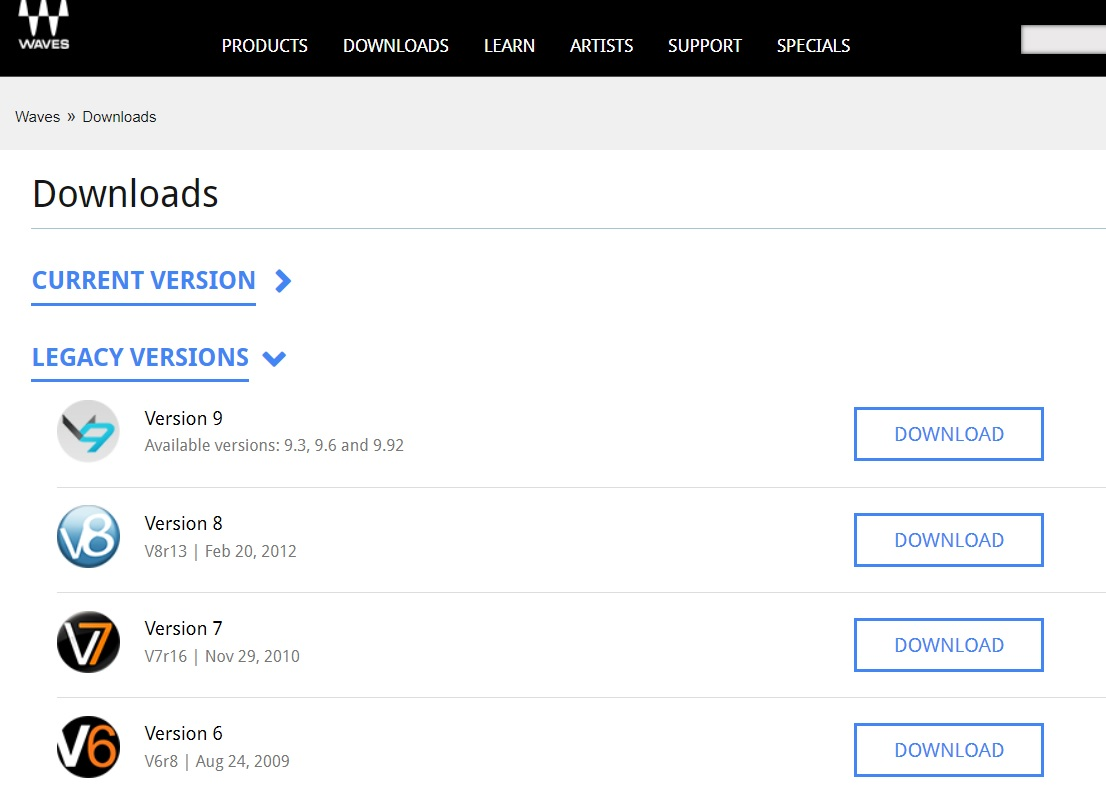This screenshot has height=802, width=1106.
Task: Expand the Current Version section arrow
Action: 283,281
